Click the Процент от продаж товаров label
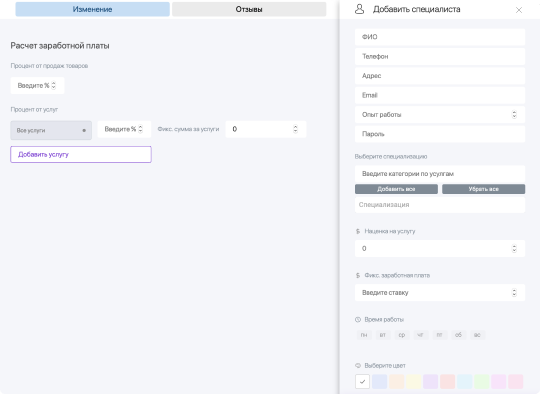The image size is (541, 394). (x=49, y=66)
